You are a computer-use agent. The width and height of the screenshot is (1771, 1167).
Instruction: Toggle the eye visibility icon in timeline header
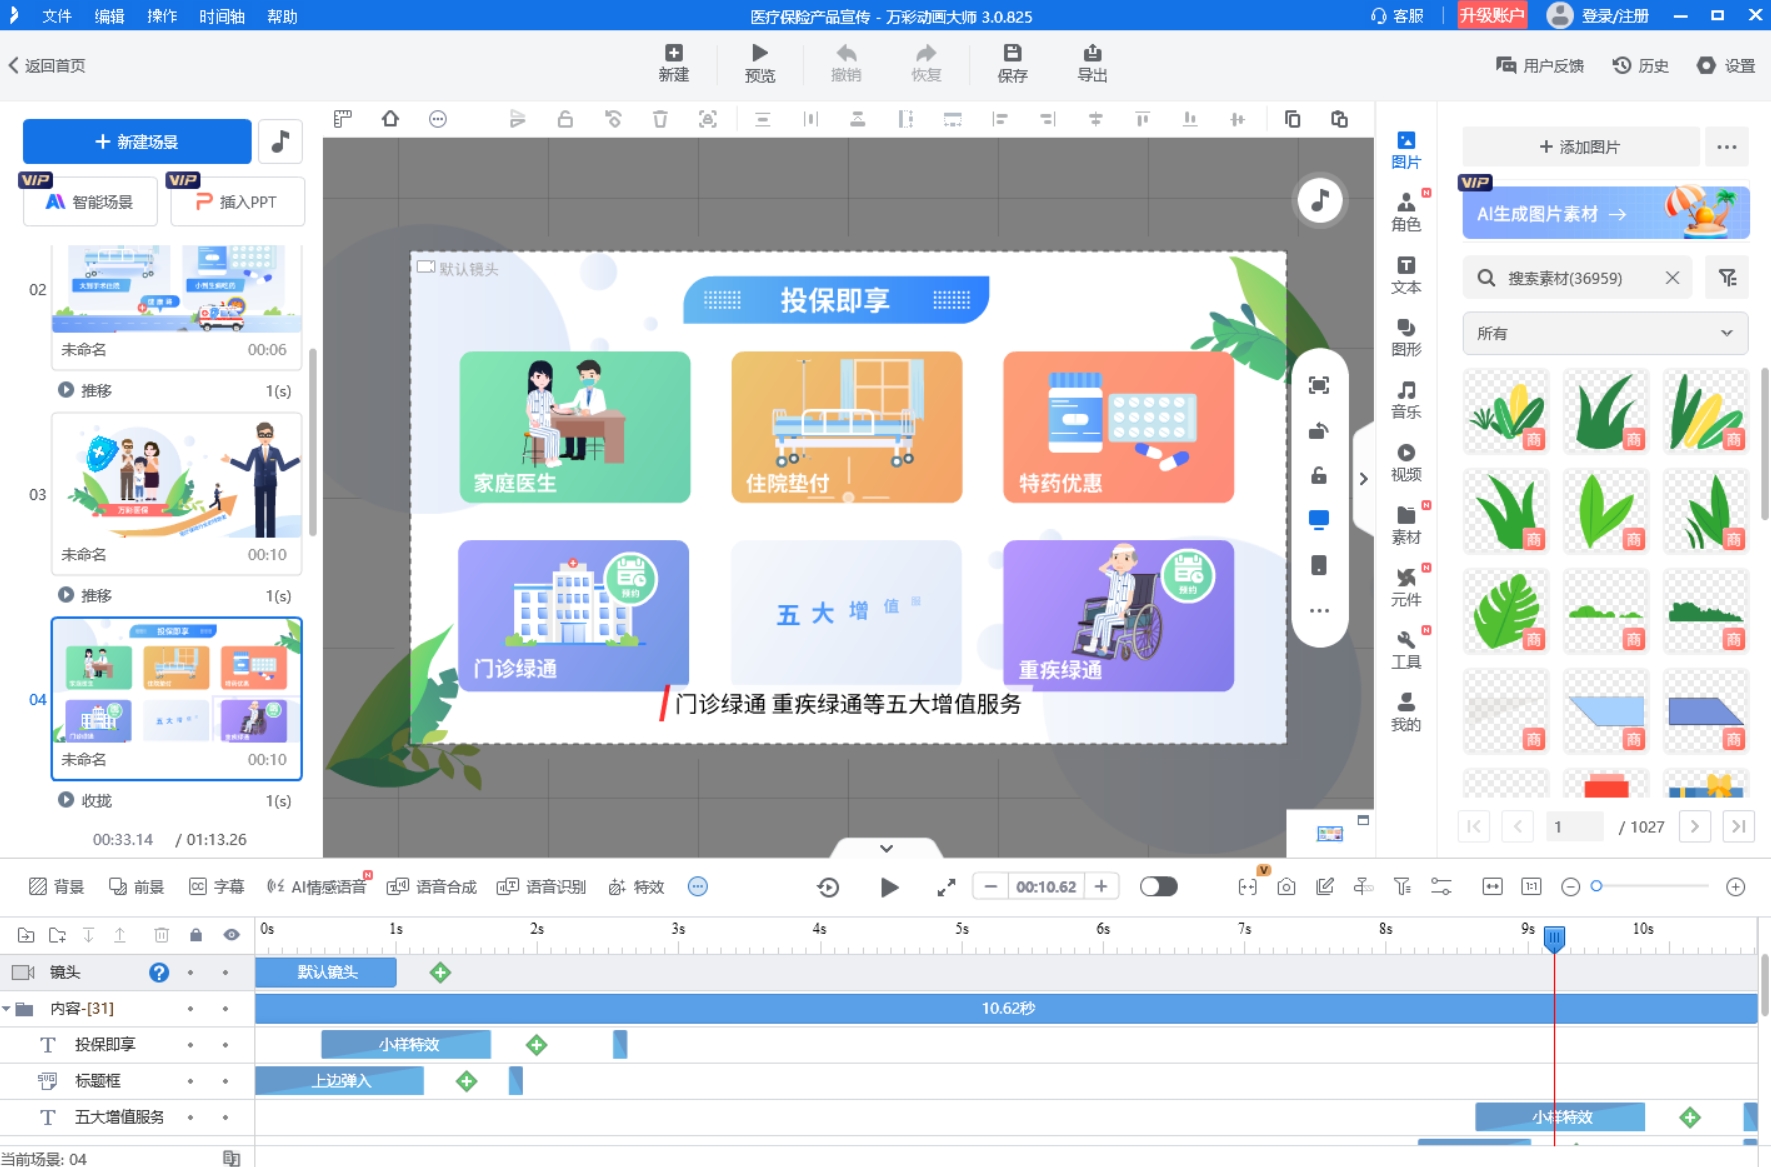231,935
